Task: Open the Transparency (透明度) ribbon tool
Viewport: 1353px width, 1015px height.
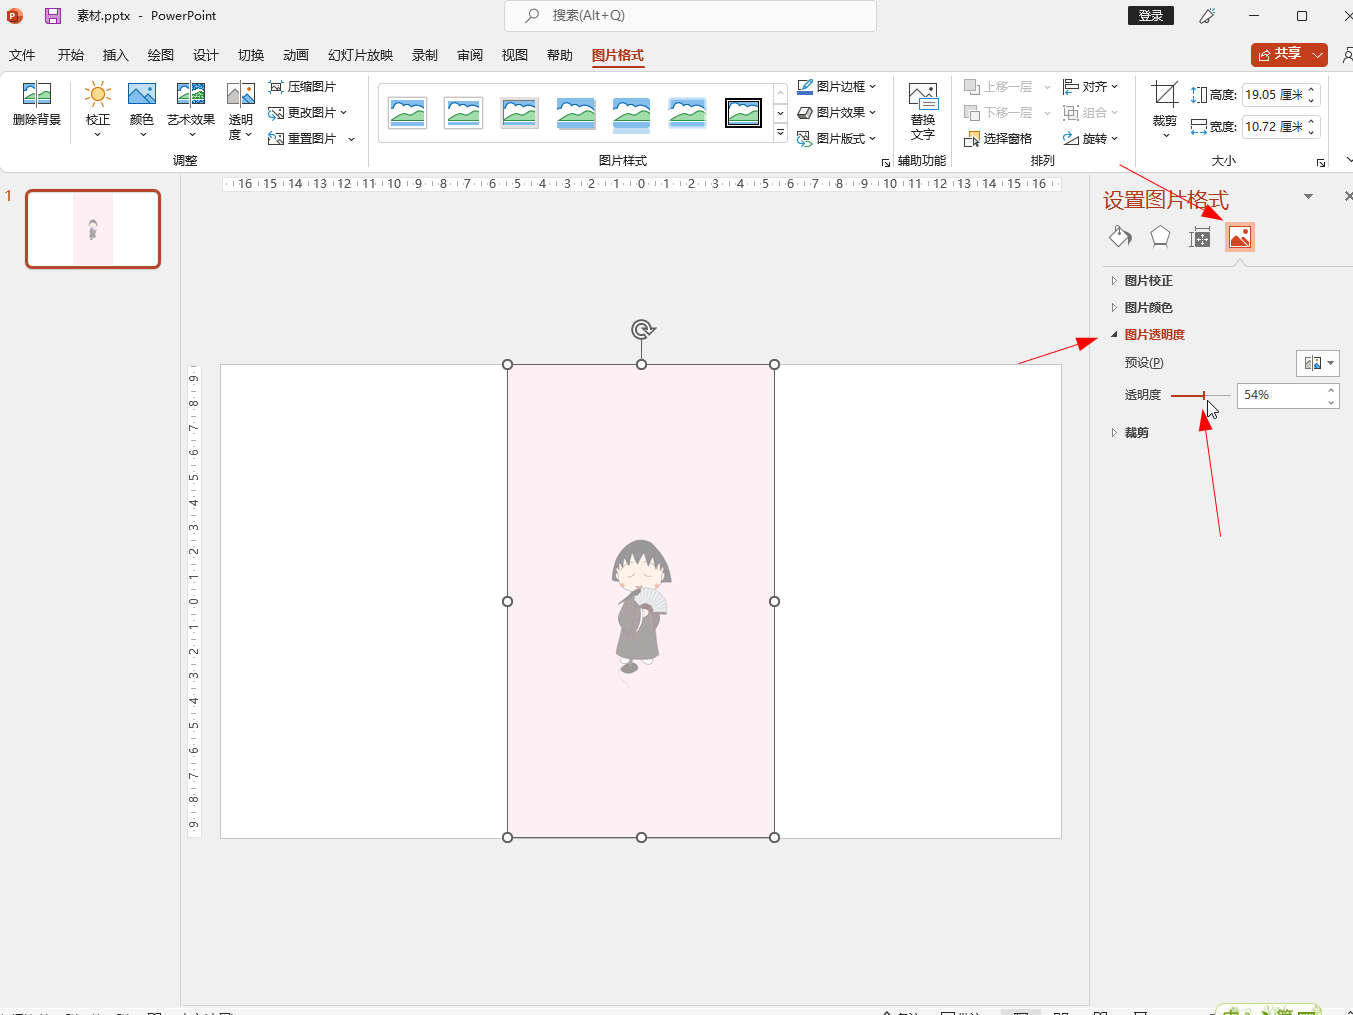Action: [240, 110]
